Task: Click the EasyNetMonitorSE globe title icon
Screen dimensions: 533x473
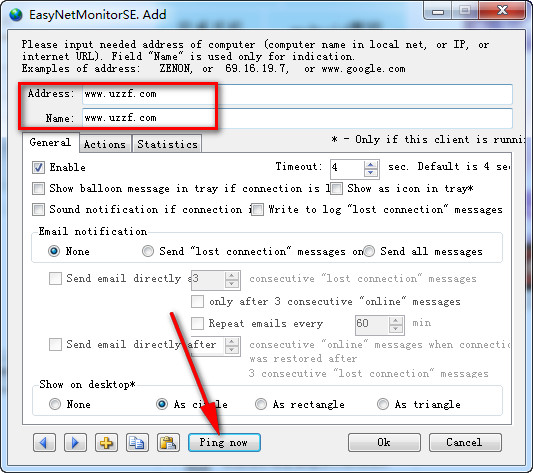Action: click(16, 15)
